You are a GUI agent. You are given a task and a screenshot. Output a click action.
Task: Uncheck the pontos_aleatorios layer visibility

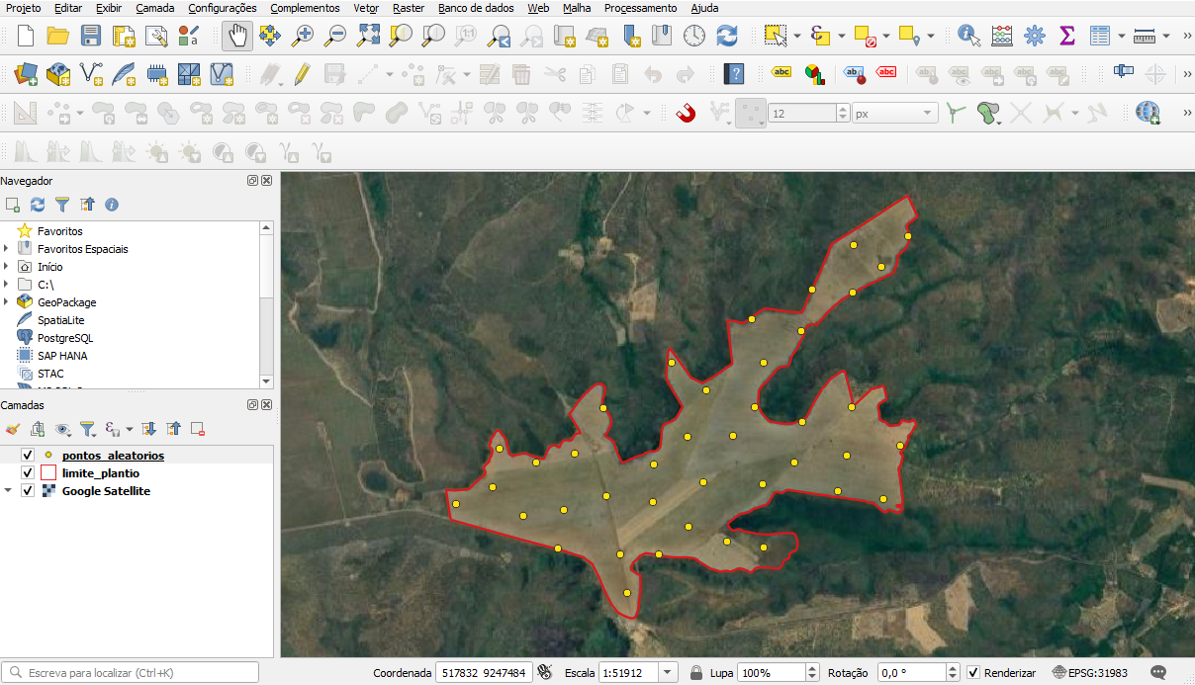point(28,455)
